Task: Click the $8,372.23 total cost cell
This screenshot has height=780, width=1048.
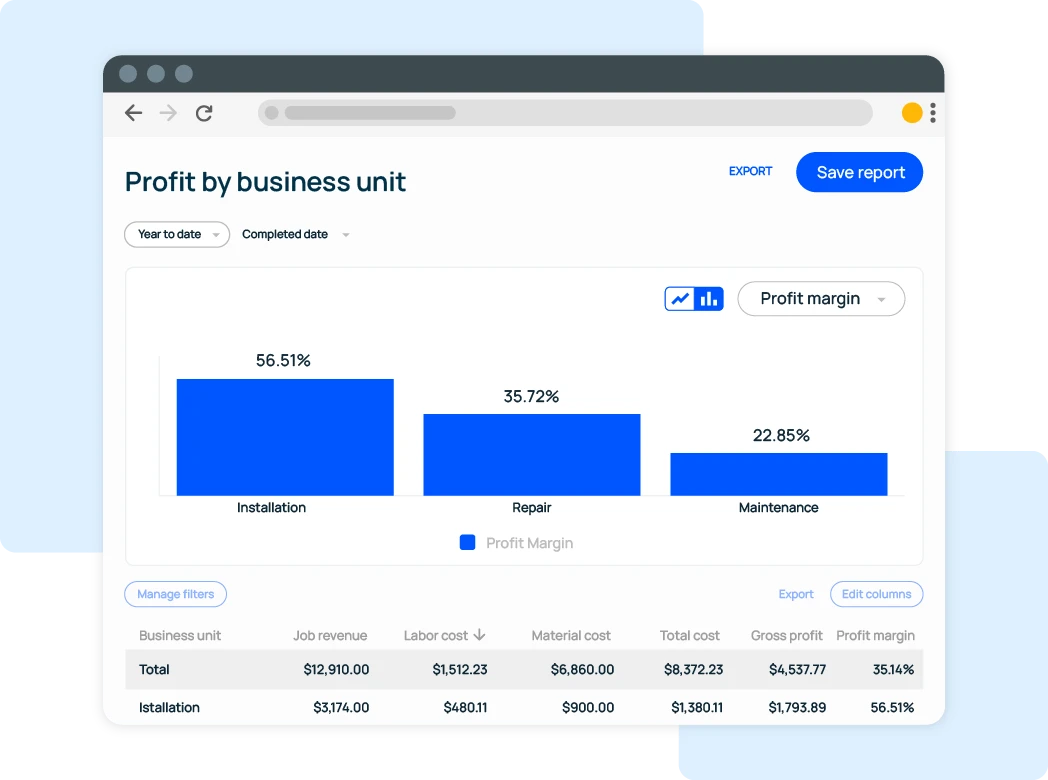Action: (x=693, y=669)
